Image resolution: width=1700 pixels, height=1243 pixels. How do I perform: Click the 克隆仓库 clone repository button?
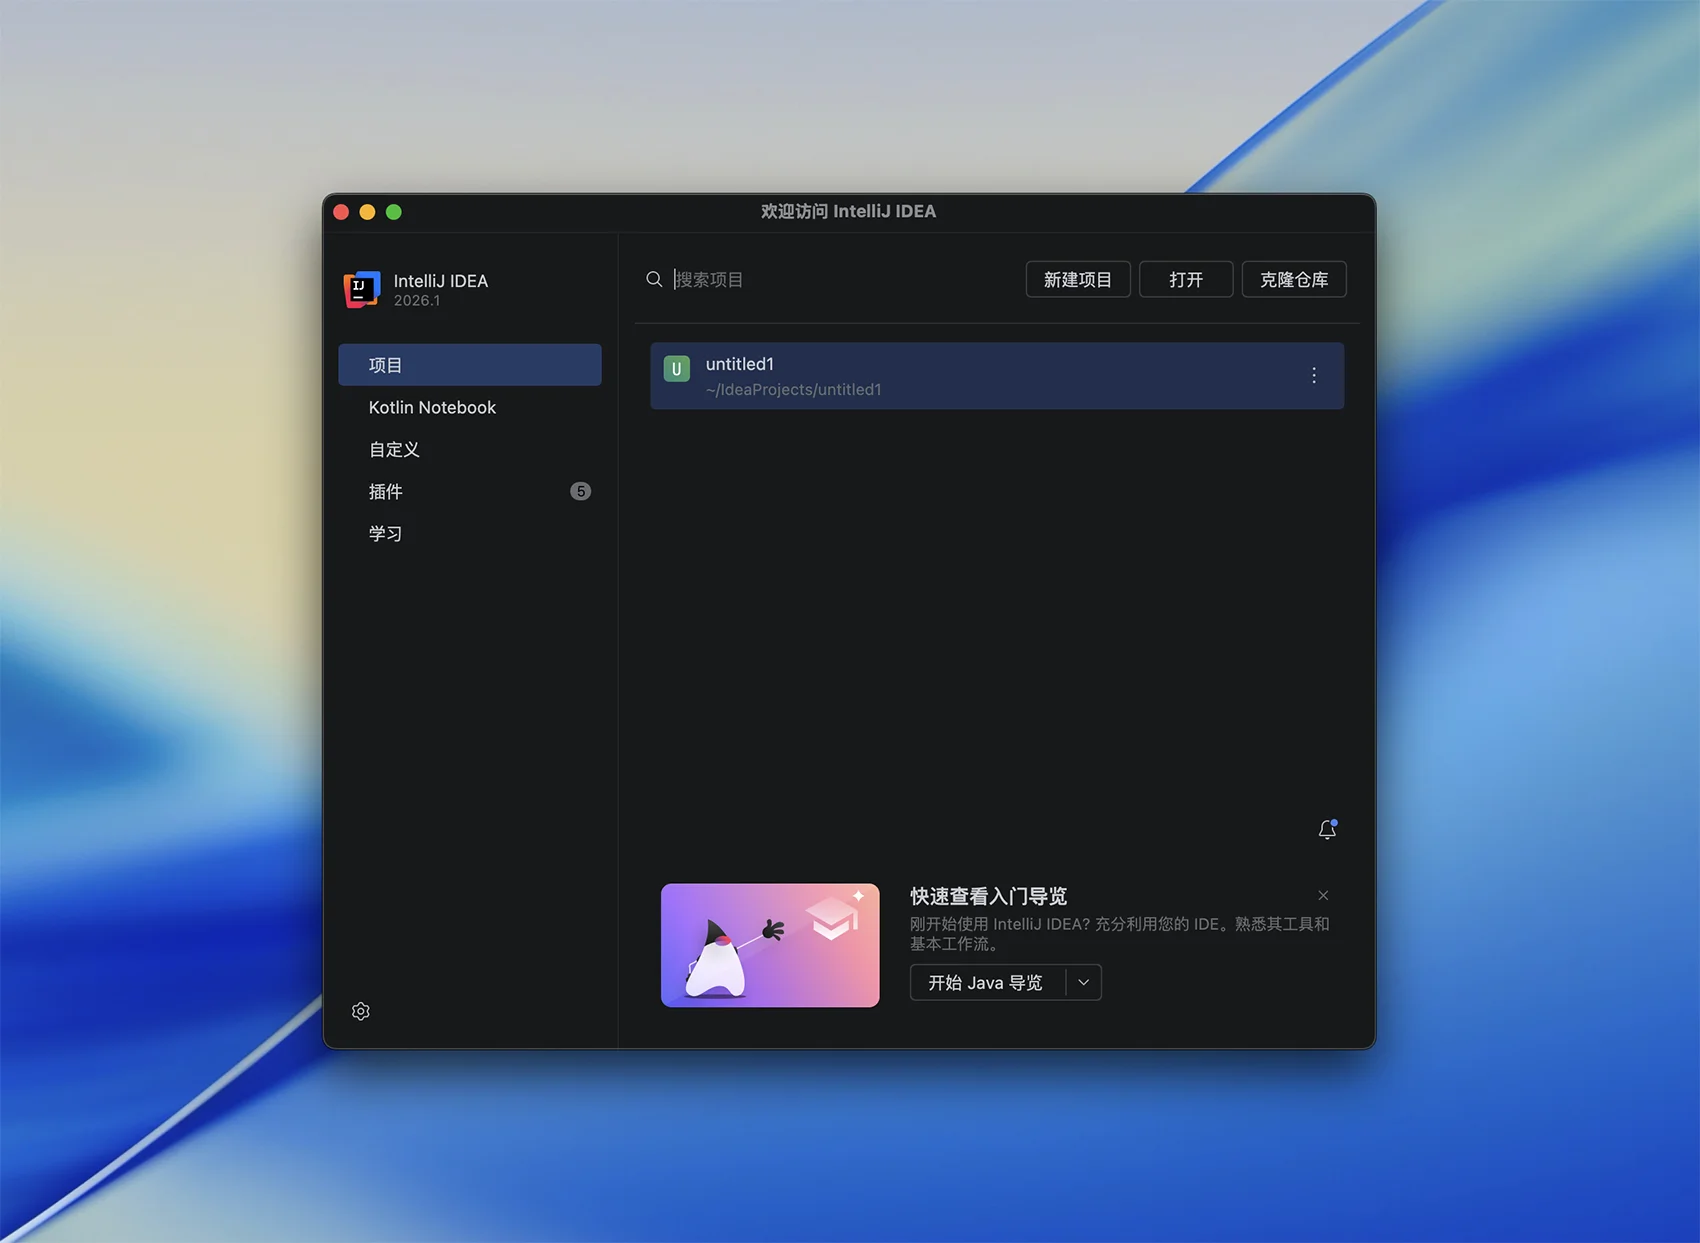(1293, 279)
